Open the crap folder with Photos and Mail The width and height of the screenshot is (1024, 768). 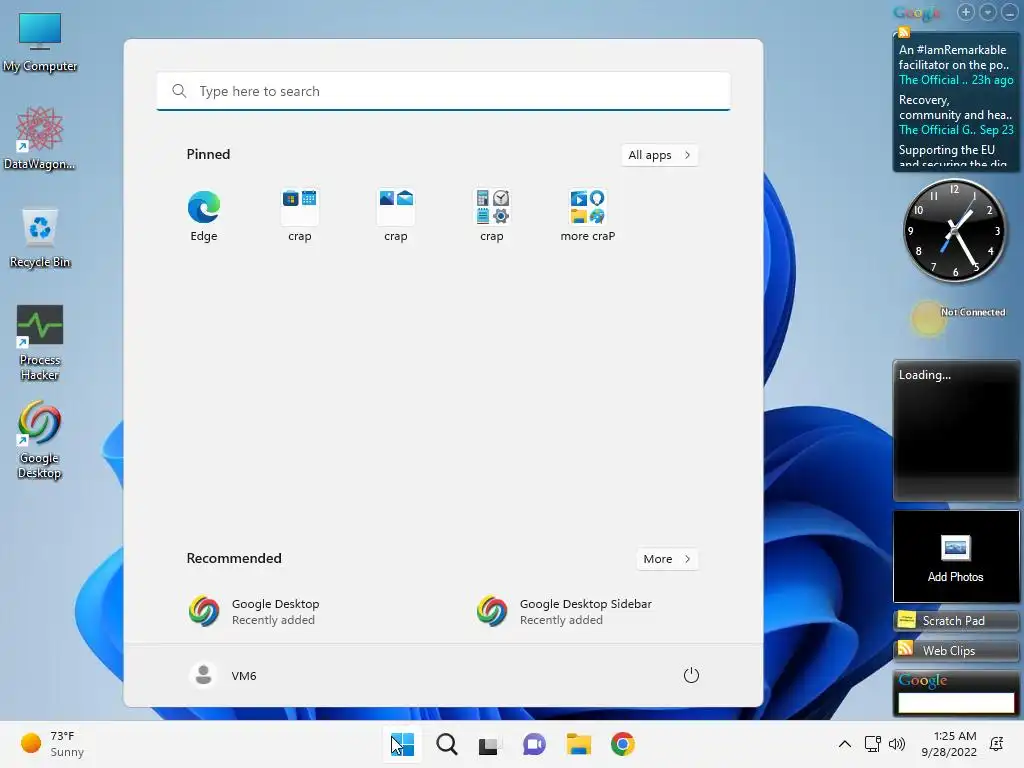click(396, 216)
